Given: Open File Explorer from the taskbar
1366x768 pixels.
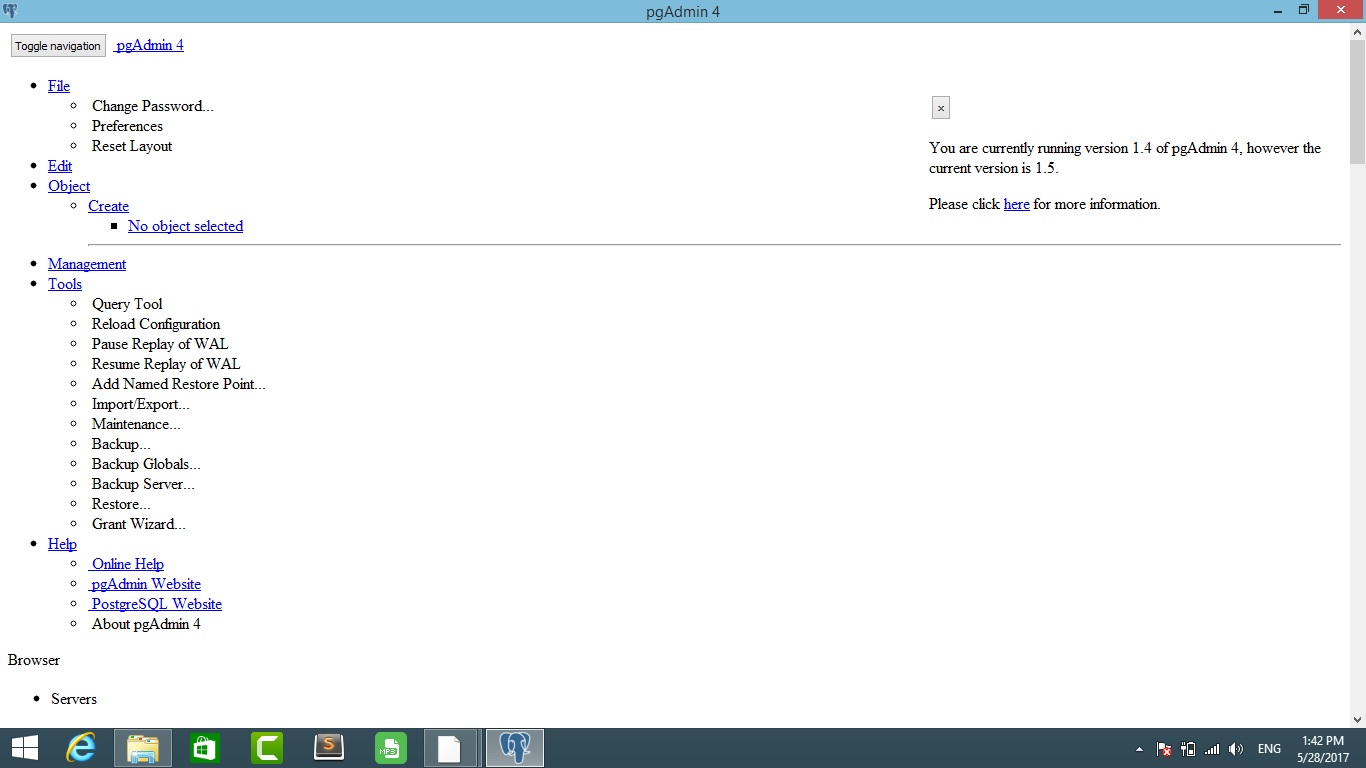Looking at the screenshot, I should click(143, 748).
